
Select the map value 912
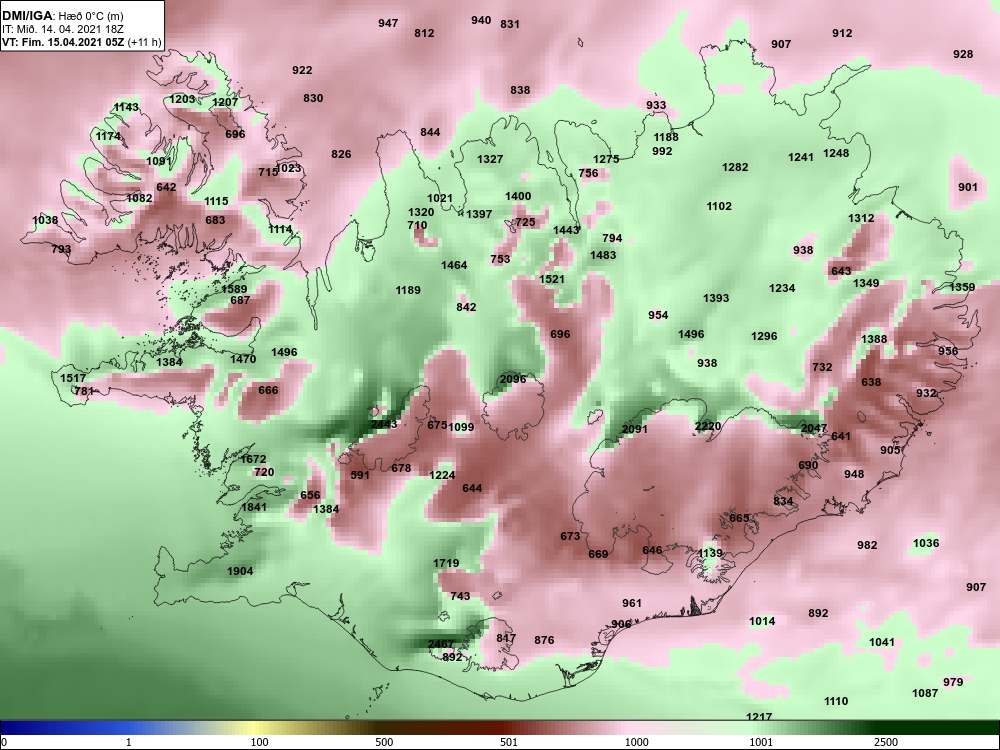[842, 33]
